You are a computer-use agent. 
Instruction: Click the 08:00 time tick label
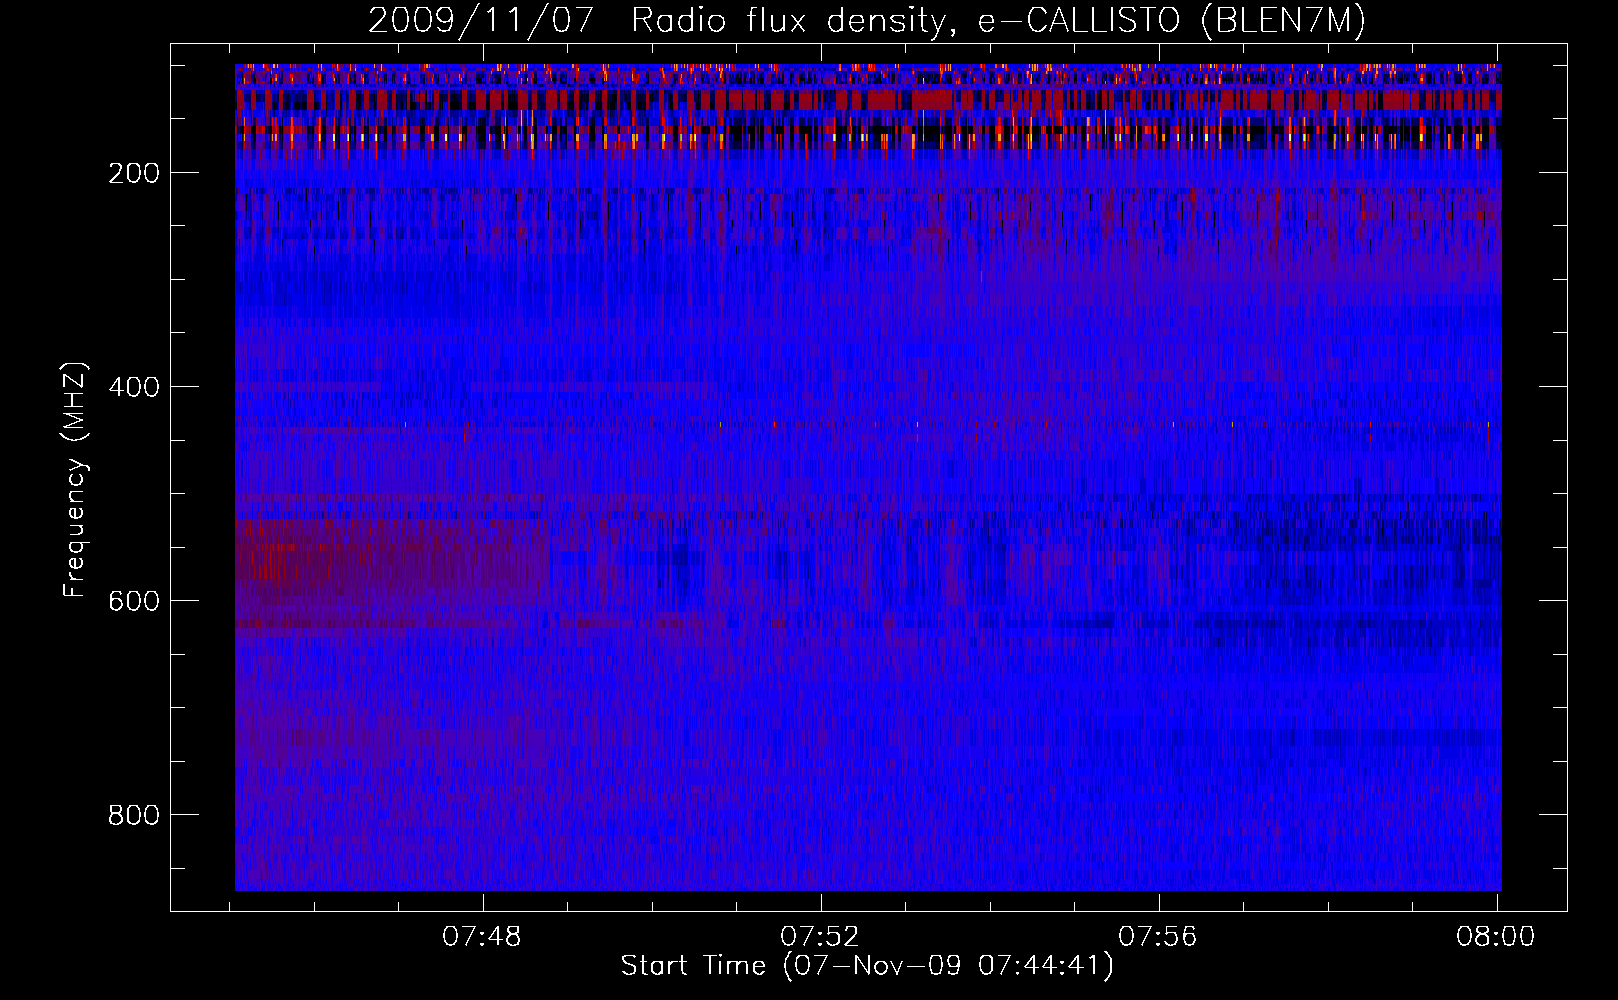1496,937
